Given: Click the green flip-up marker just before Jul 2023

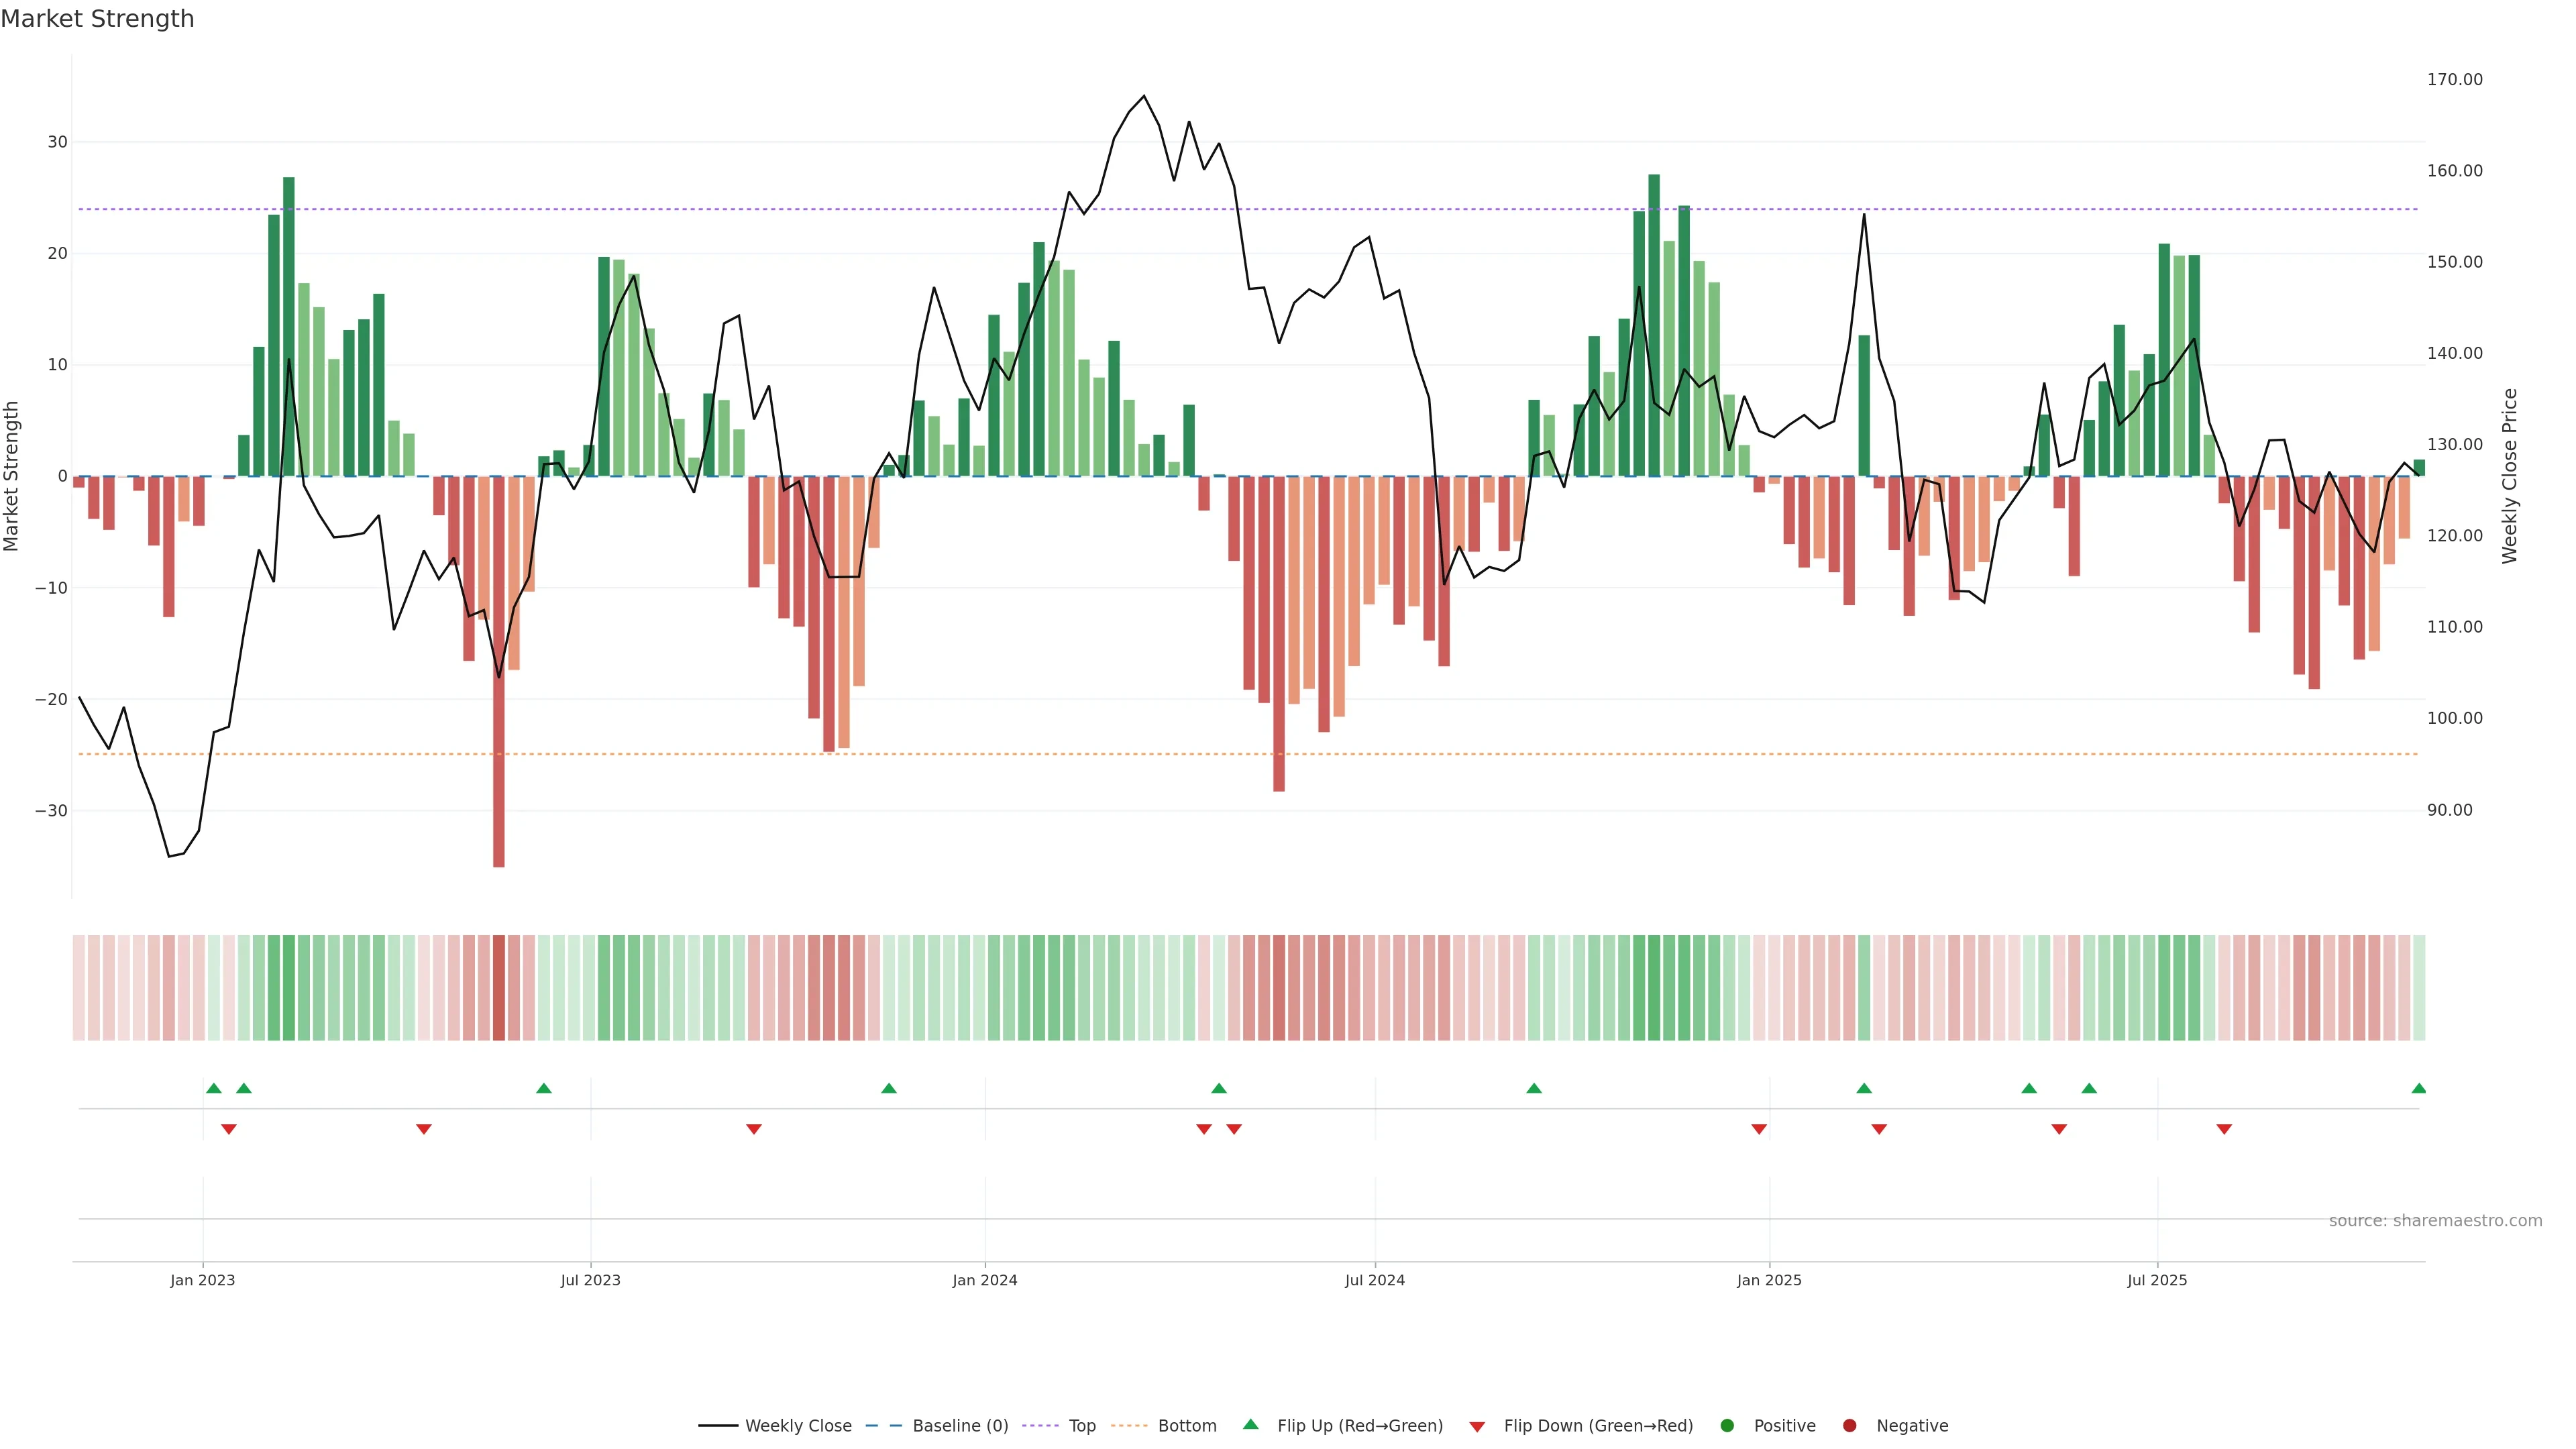Looking at the screenshot, I should (544, 1088).
